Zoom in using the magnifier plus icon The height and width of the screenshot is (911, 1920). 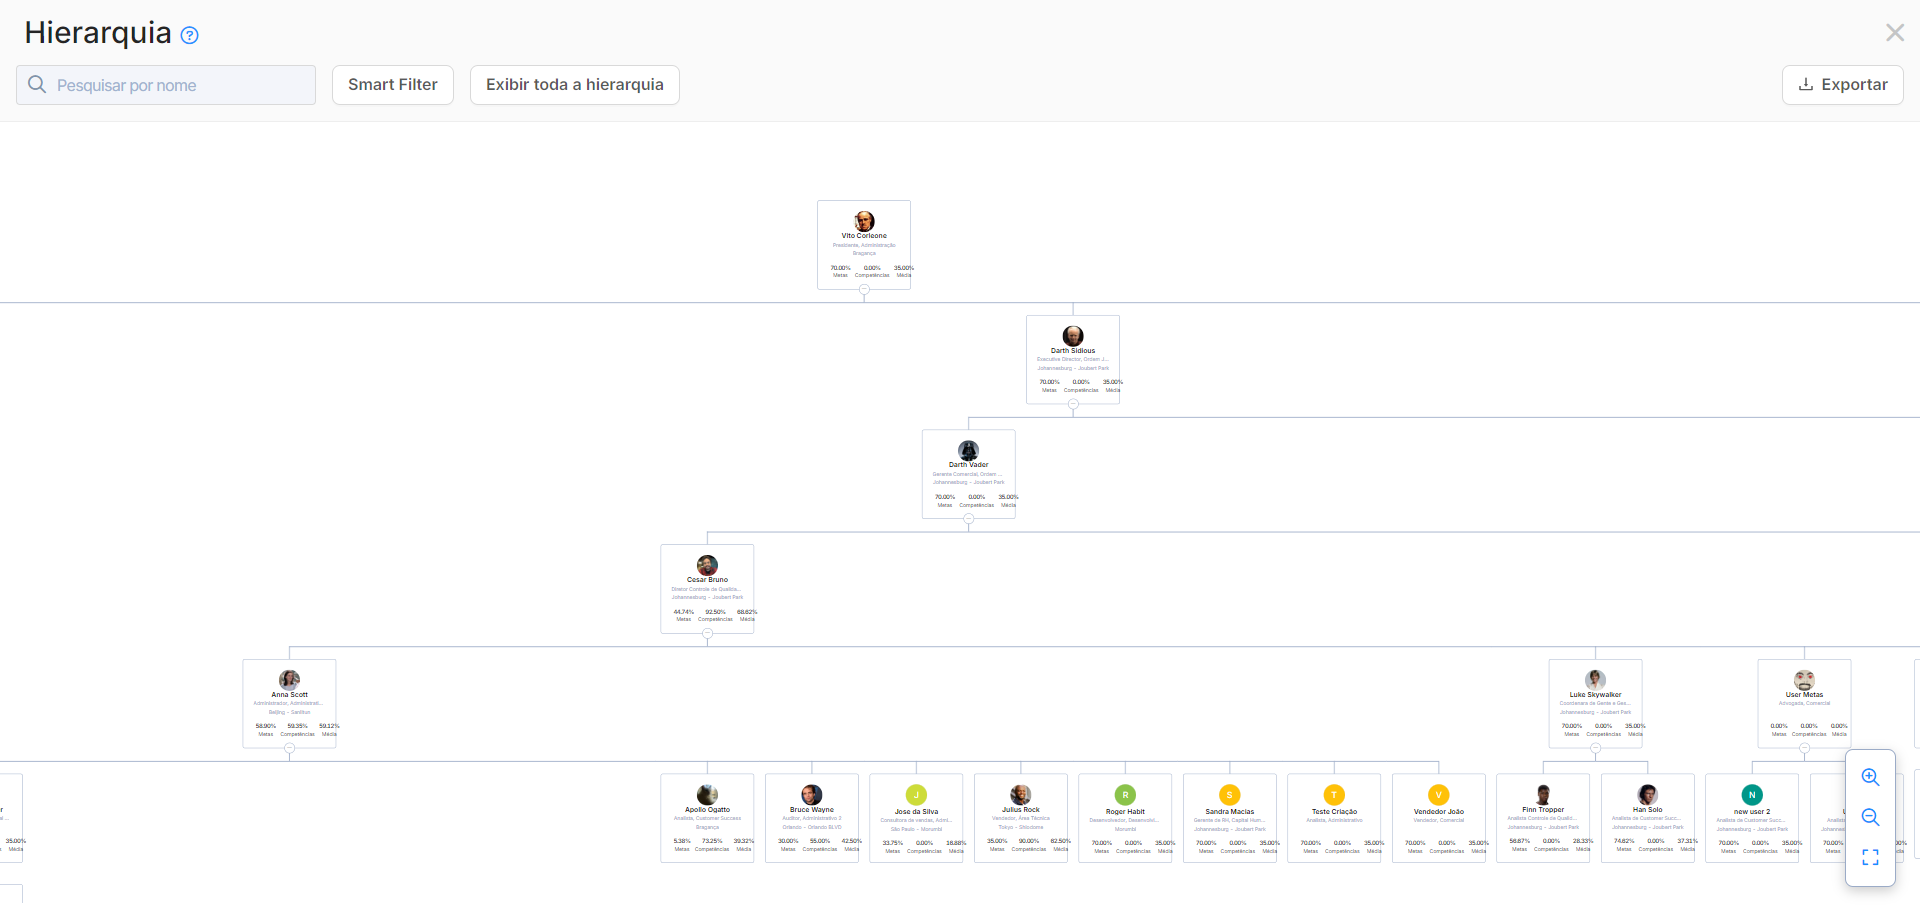[x=1870, y=777]
